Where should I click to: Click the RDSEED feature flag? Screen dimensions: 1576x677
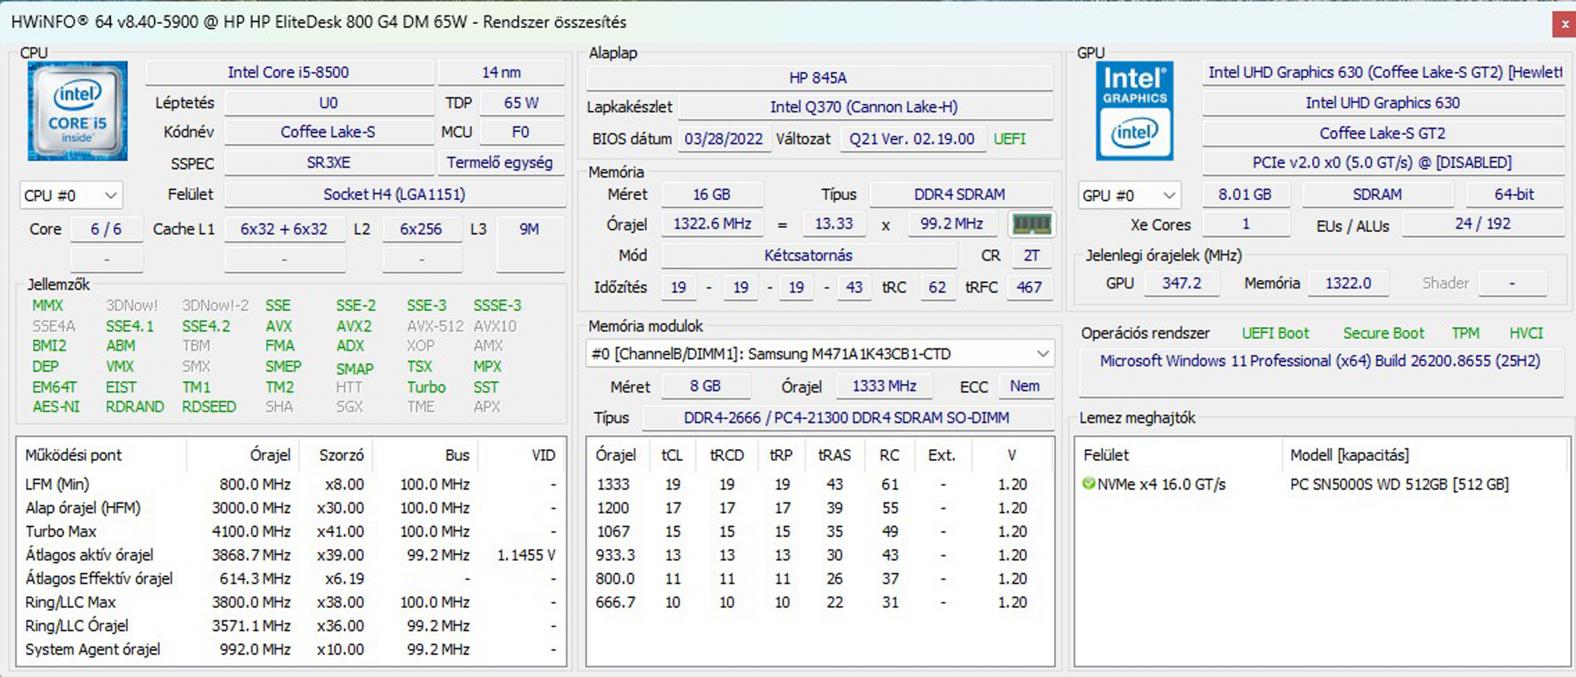tap(209, 407)
